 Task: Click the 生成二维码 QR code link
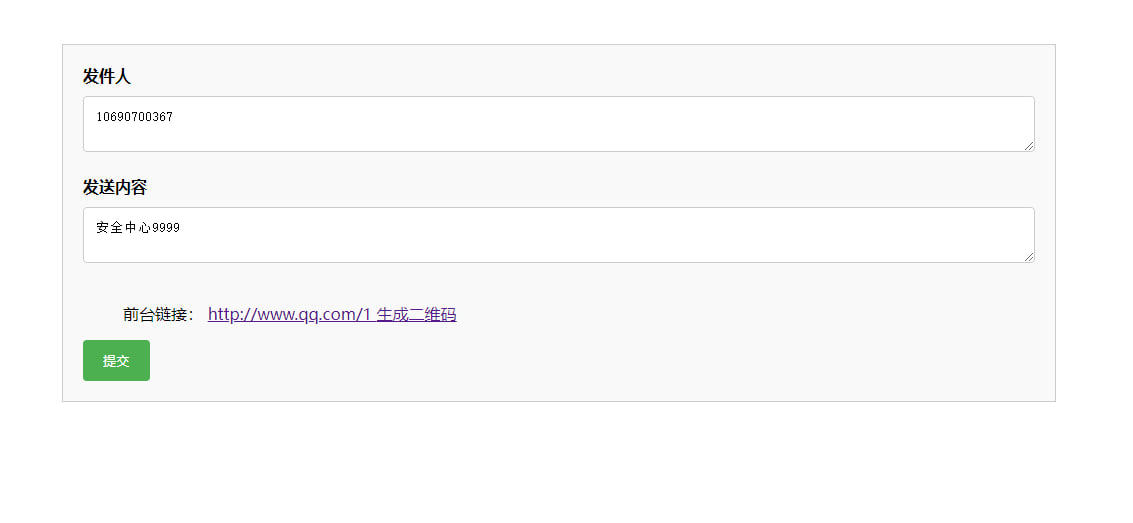(416, 314)
